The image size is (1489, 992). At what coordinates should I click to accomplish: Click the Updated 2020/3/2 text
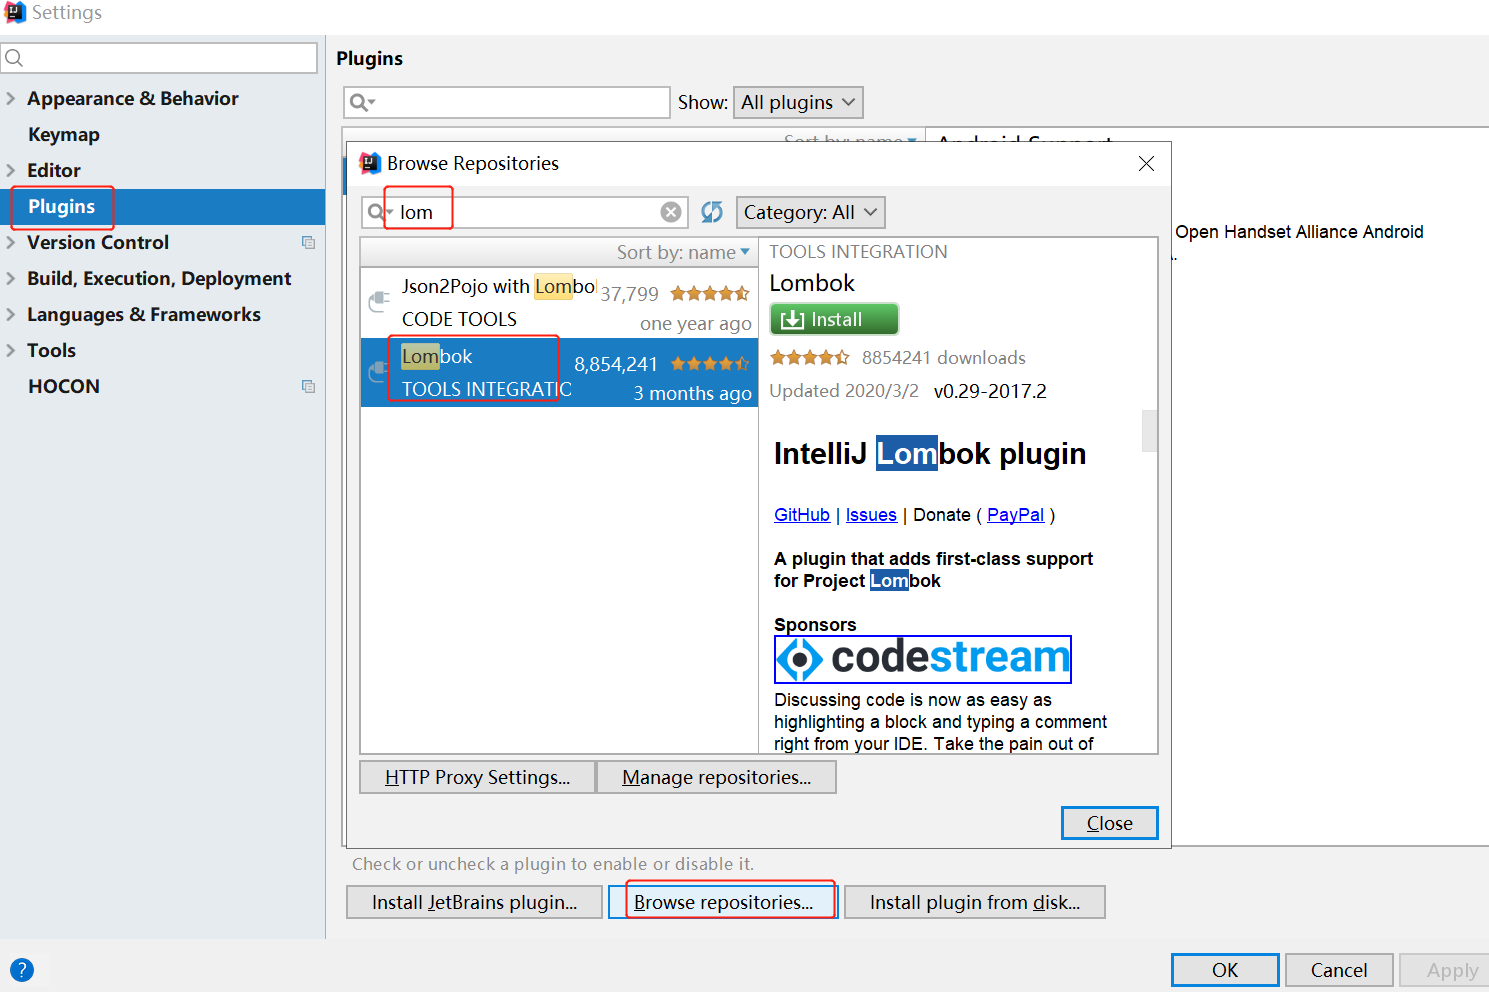click(844, 391)
